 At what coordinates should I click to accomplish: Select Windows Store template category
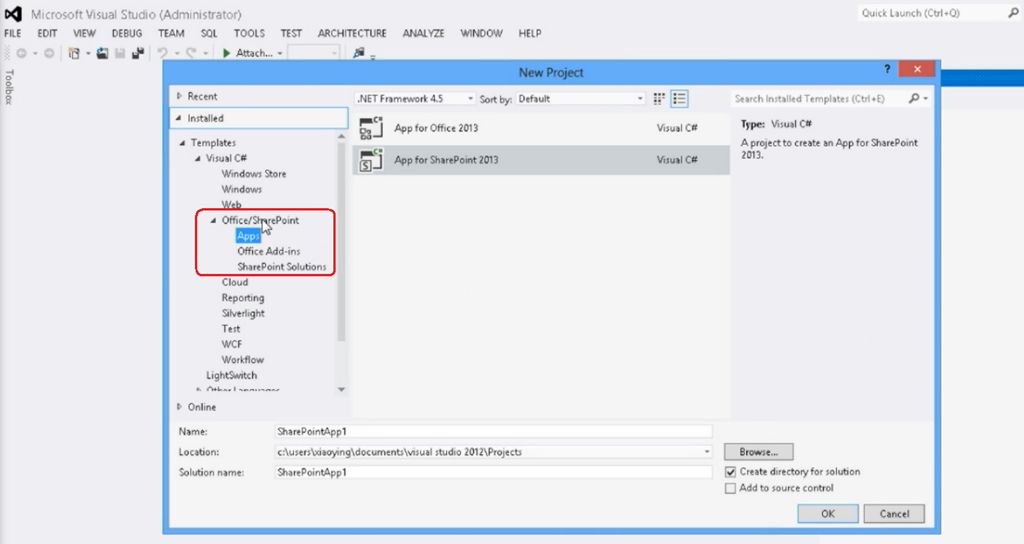(x=253, y=174)
